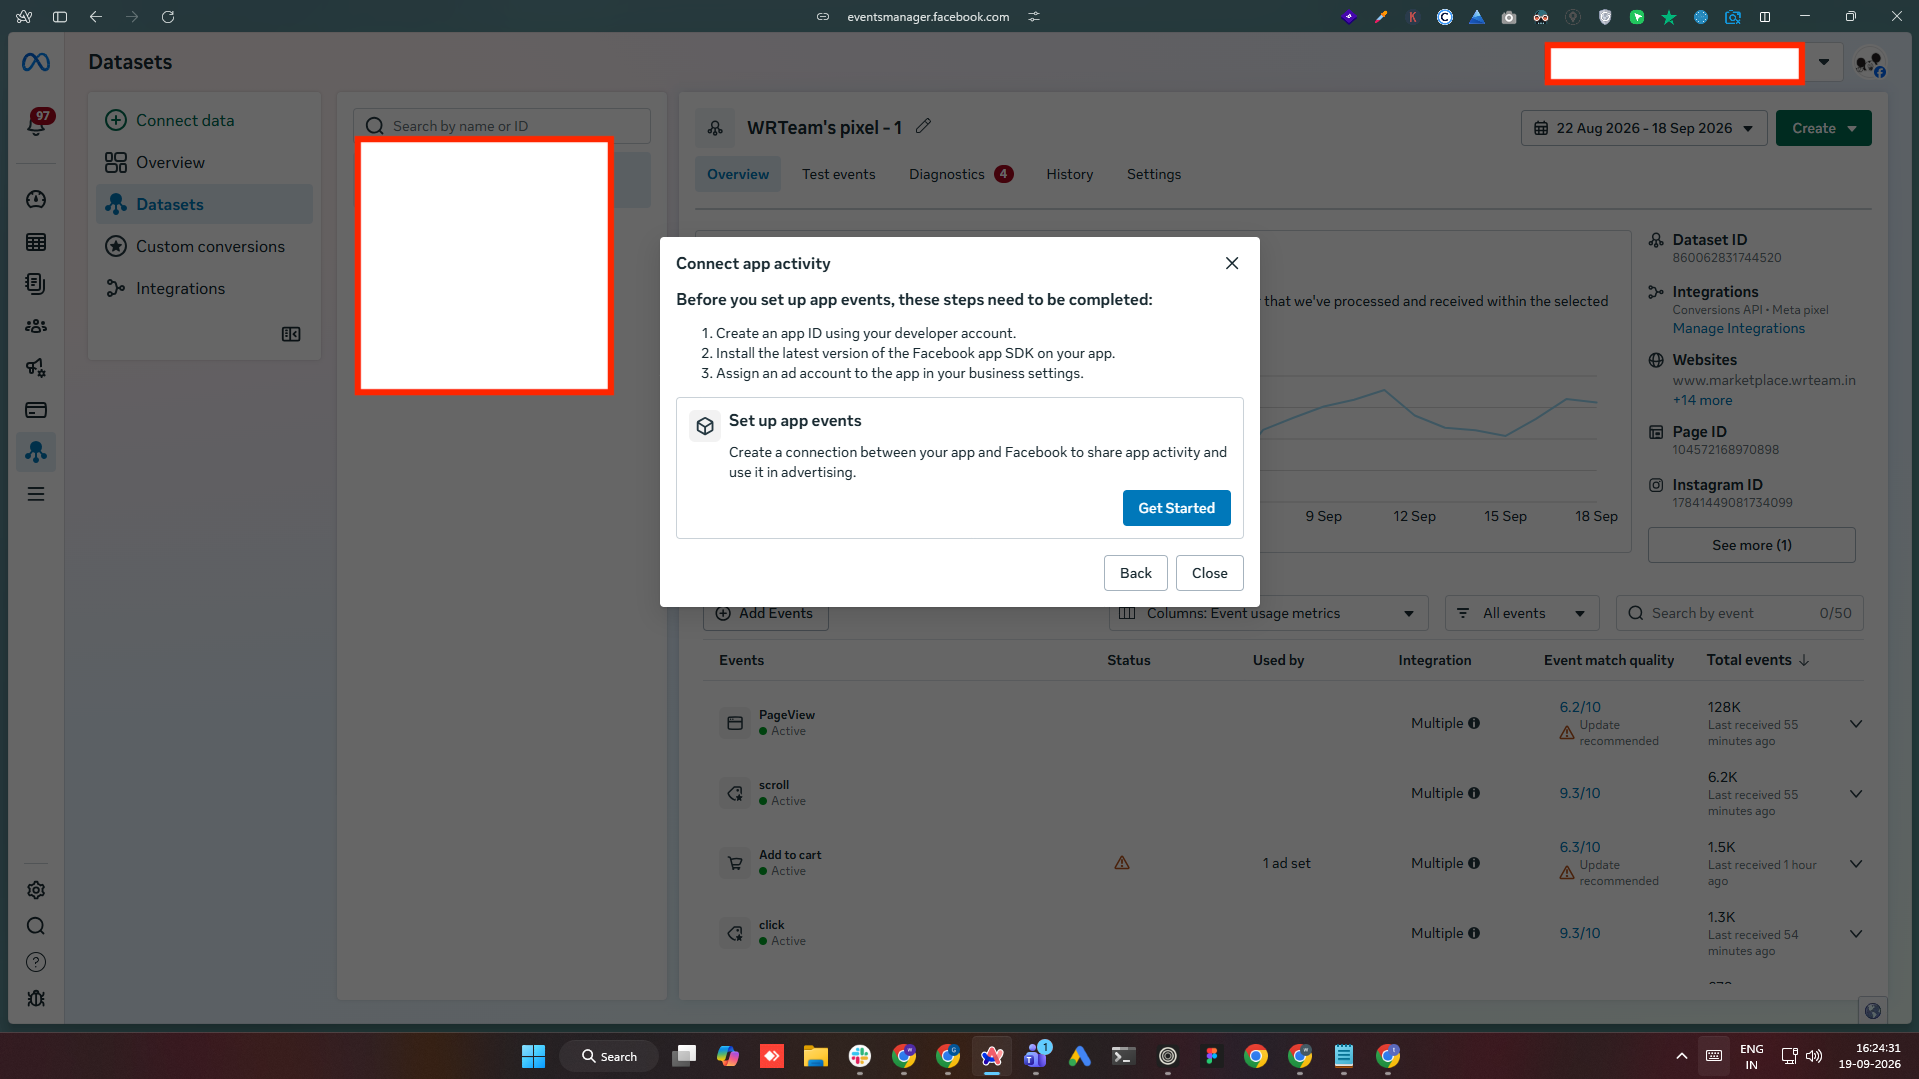Open the All events filter dropdown
1919x1079 pixels.
point(1521,613)
